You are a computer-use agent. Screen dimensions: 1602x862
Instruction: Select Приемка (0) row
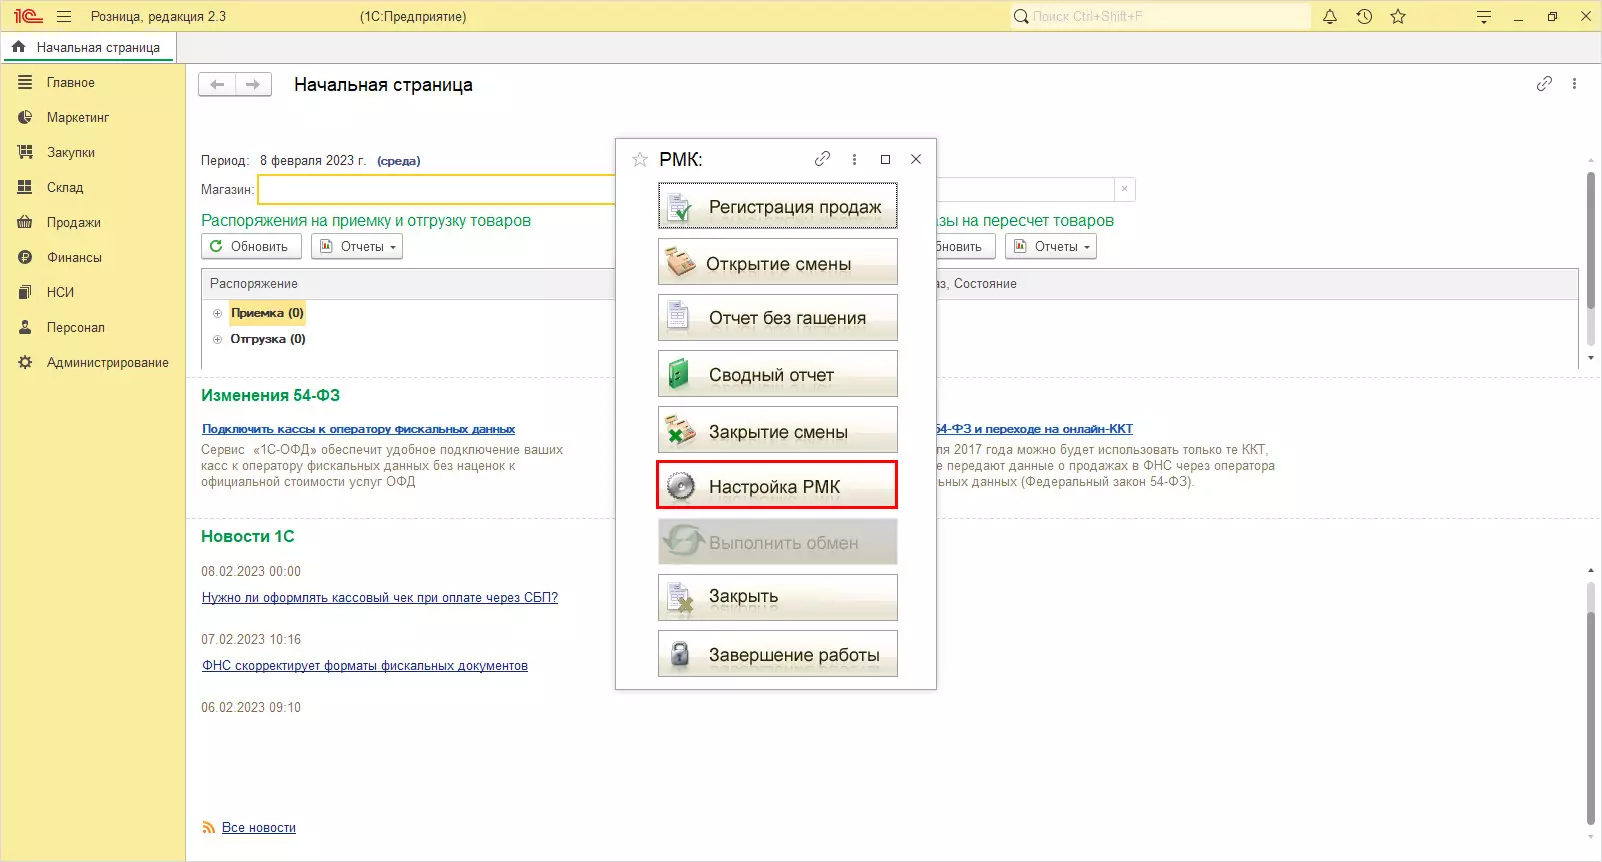pos(267,313)
